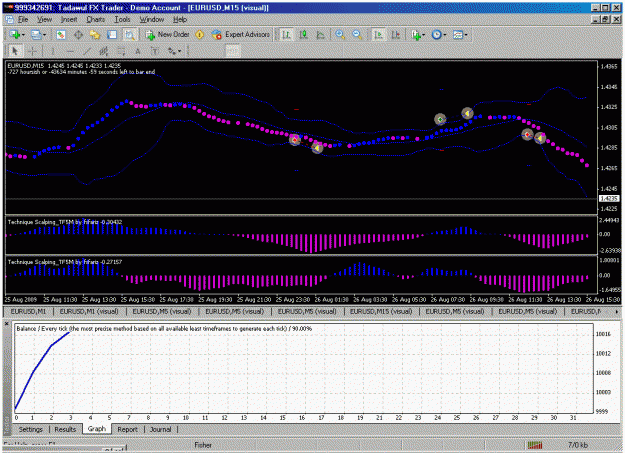
Task: Click the Expert Advisors button
Action: [241, 35]
